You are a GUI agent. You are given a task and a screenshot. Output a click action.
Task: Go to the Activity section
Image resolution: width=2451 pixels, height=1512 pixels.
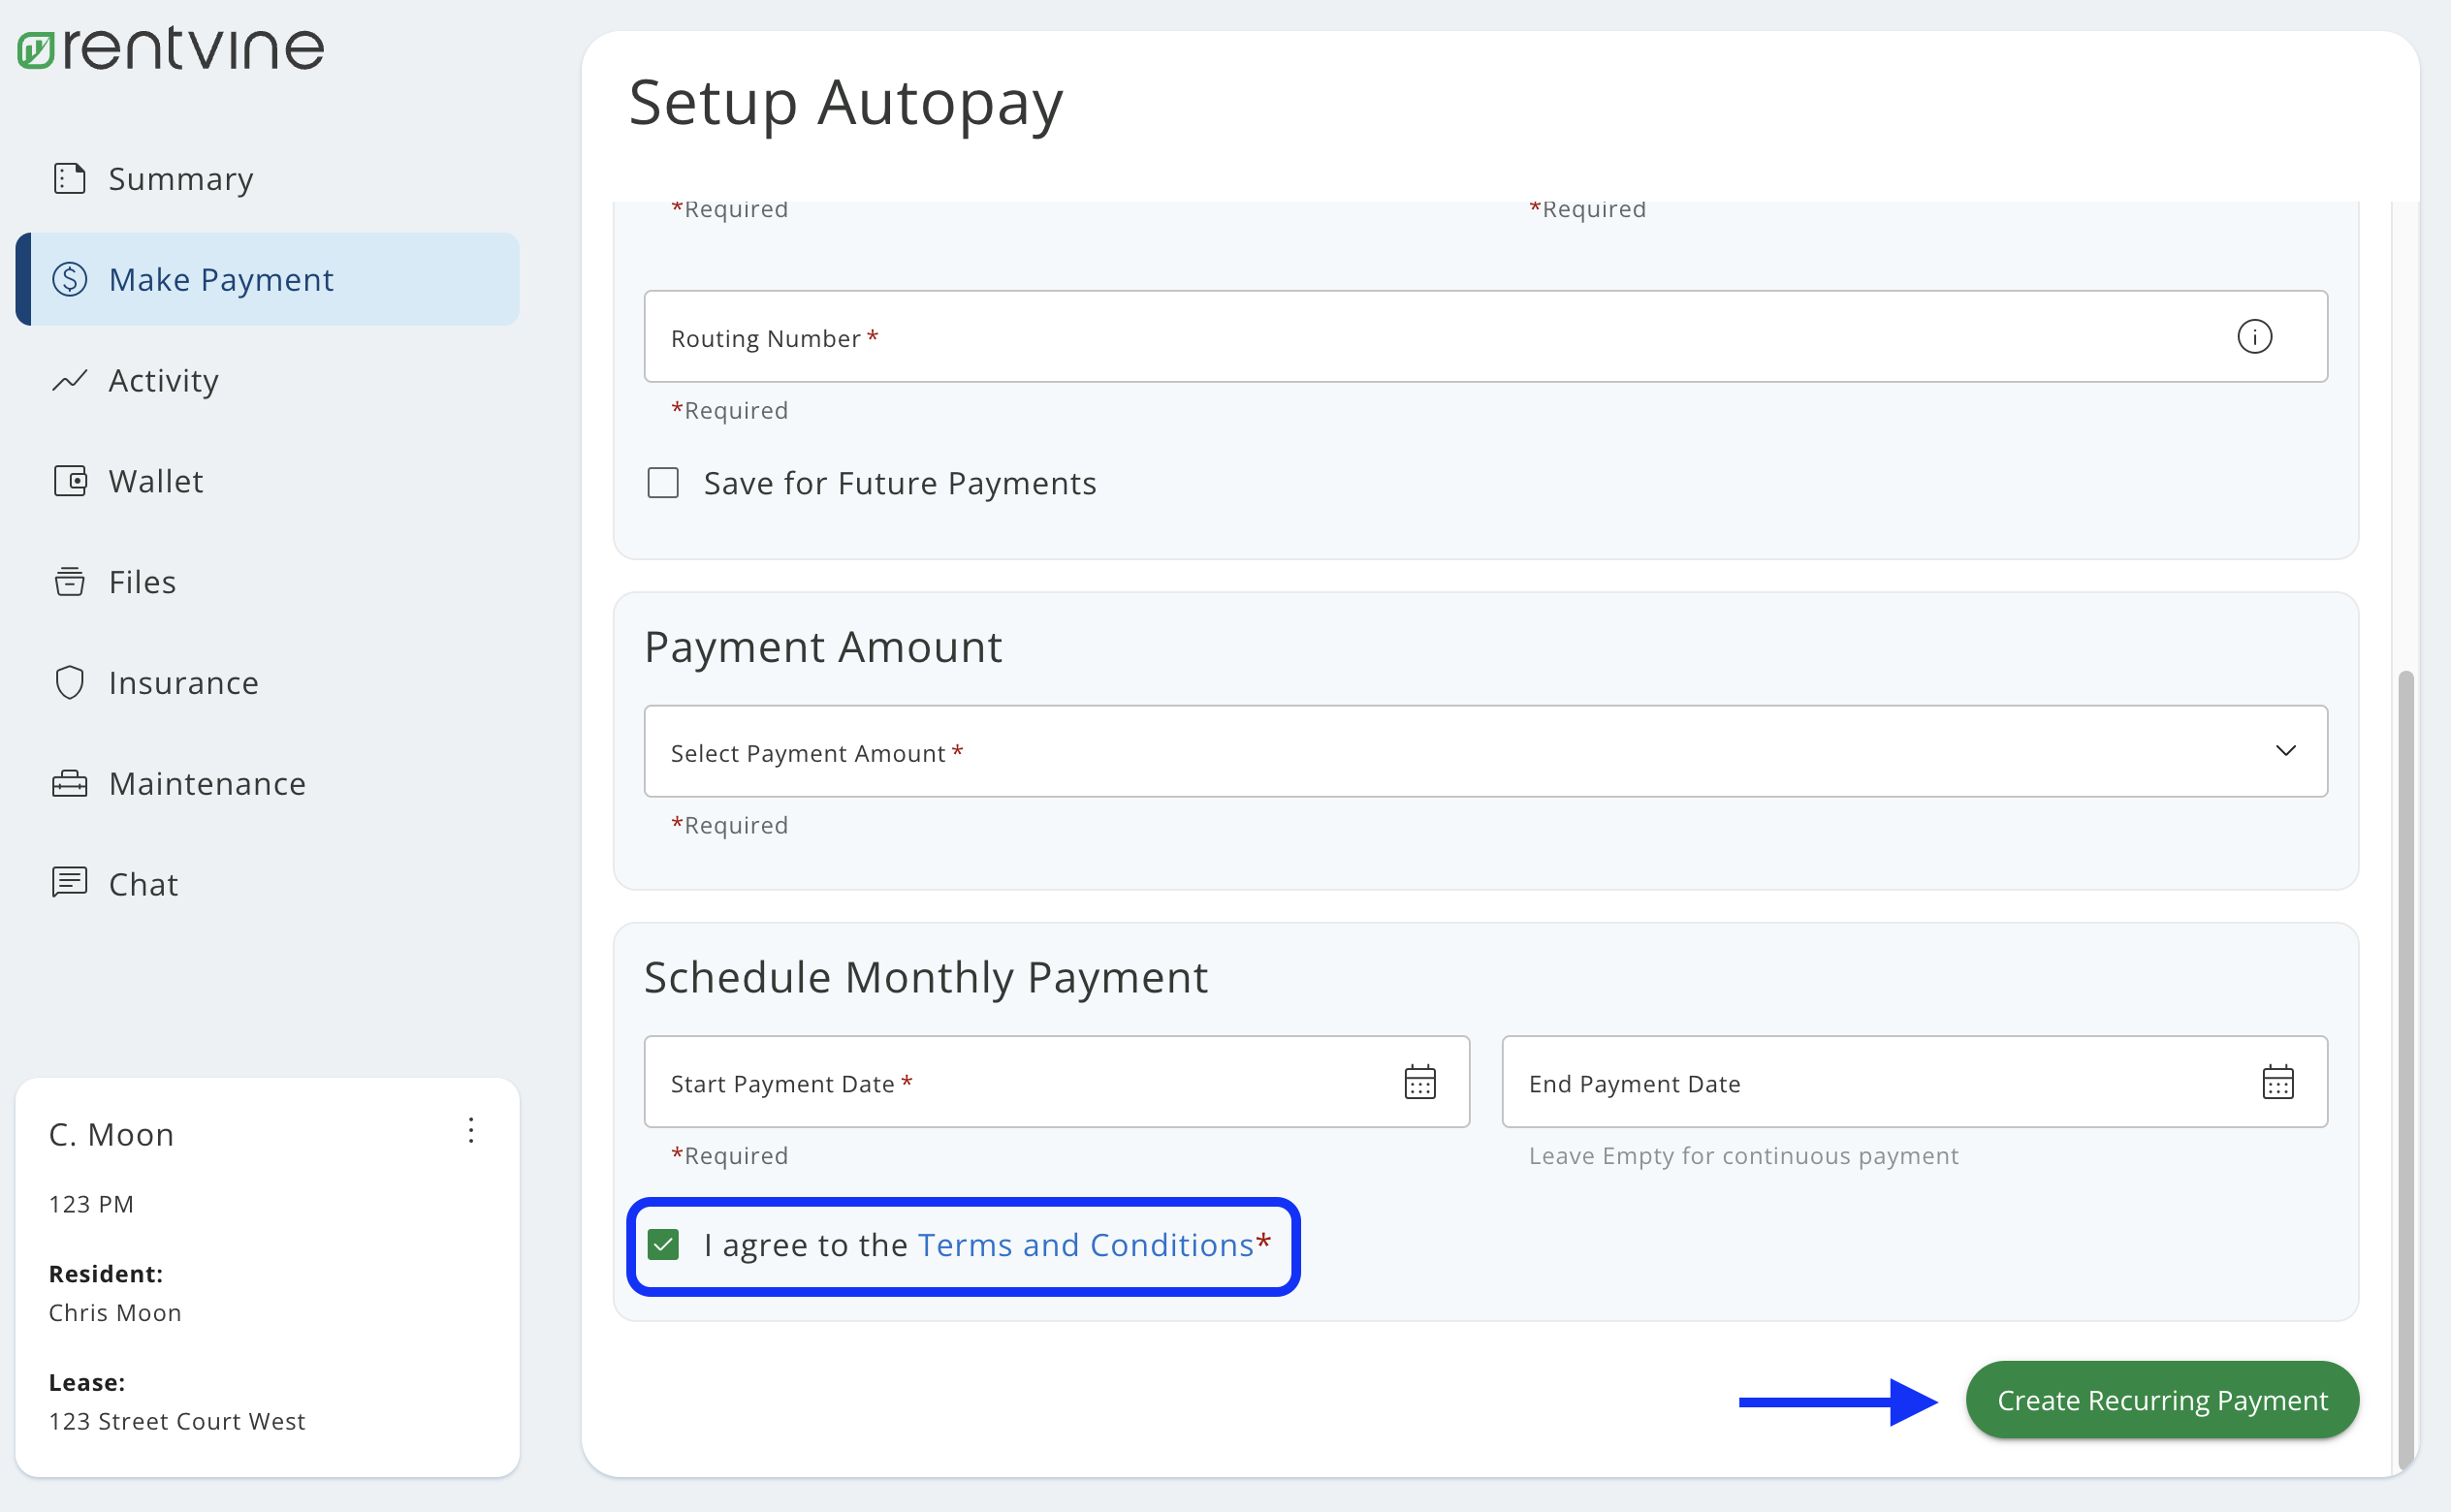163,381
